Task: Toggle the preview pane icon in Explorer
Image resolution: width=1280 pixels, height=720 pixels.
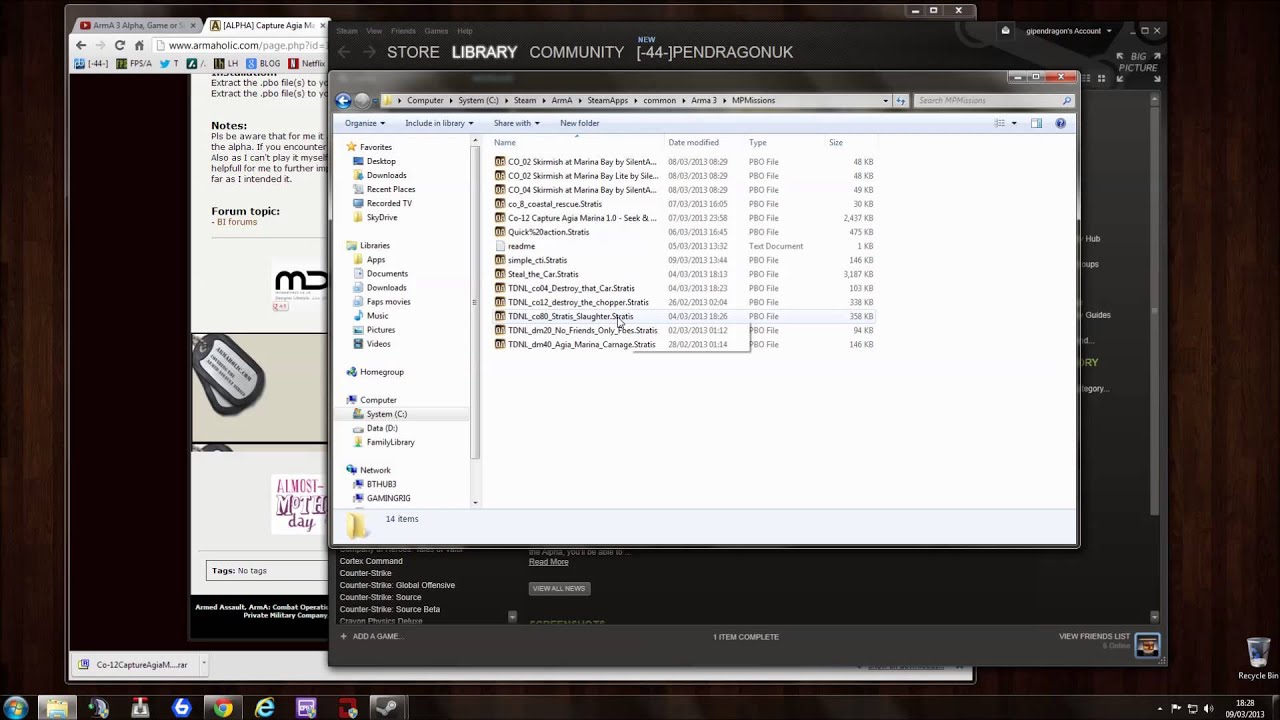Action: point(1036,123)
